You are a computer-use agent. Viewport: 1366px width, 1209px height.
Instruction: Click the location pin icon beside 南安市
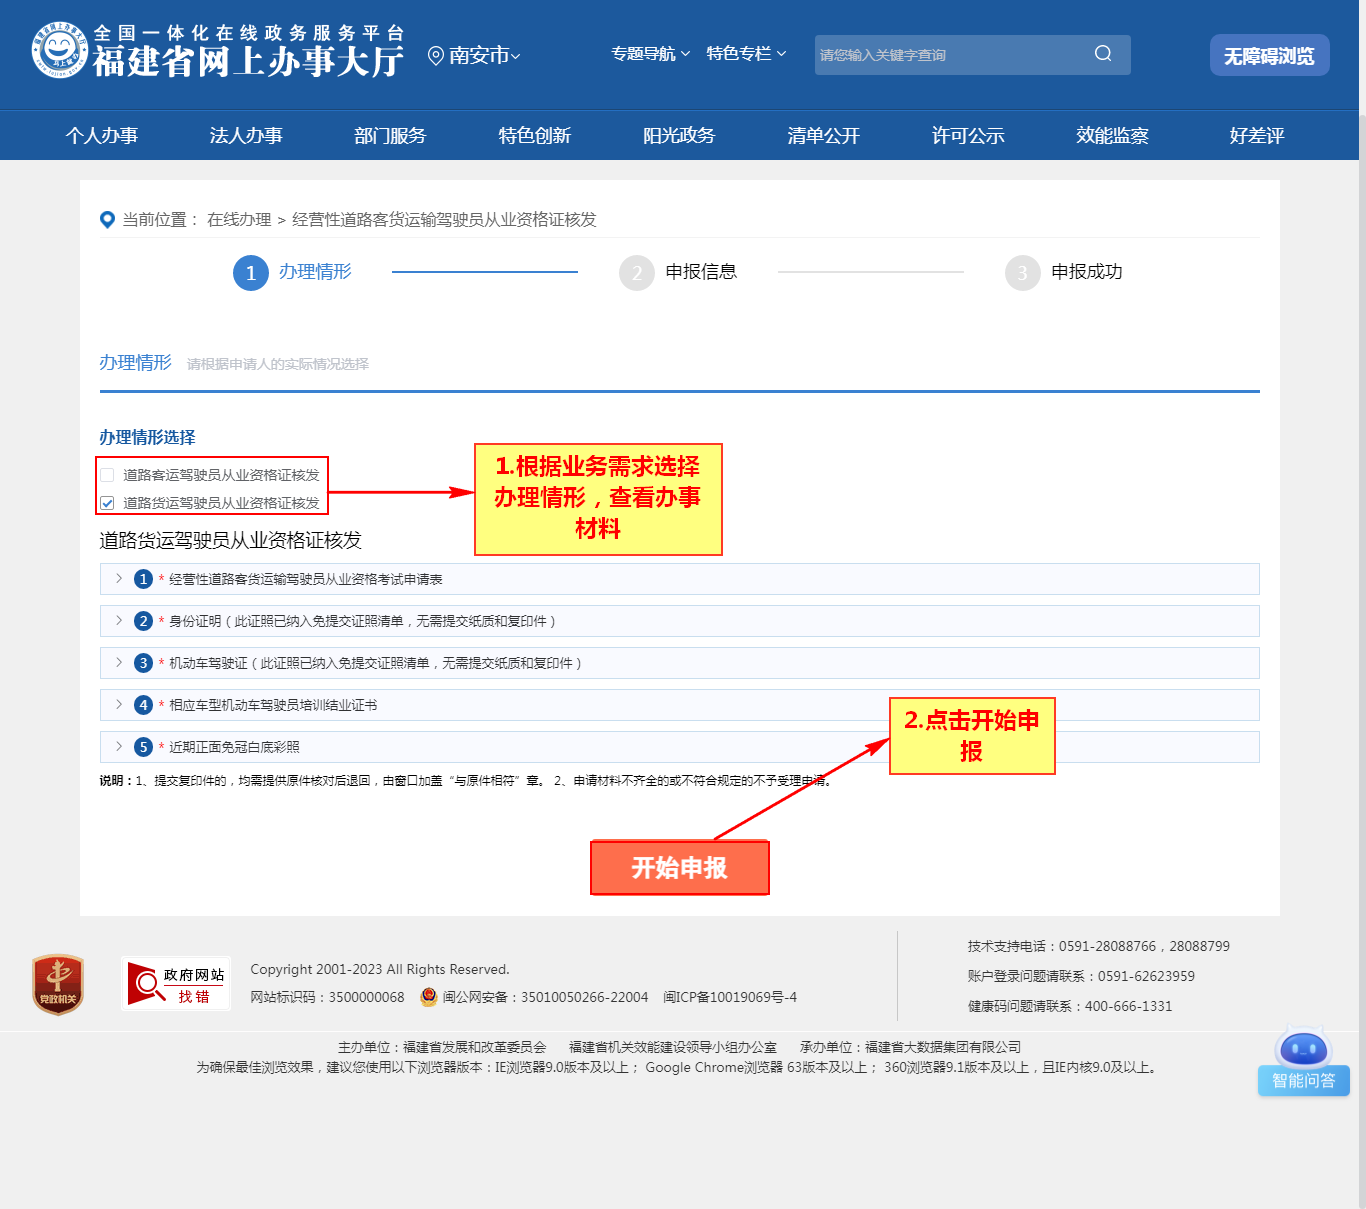pyautogui.click(x=436, y=56)
